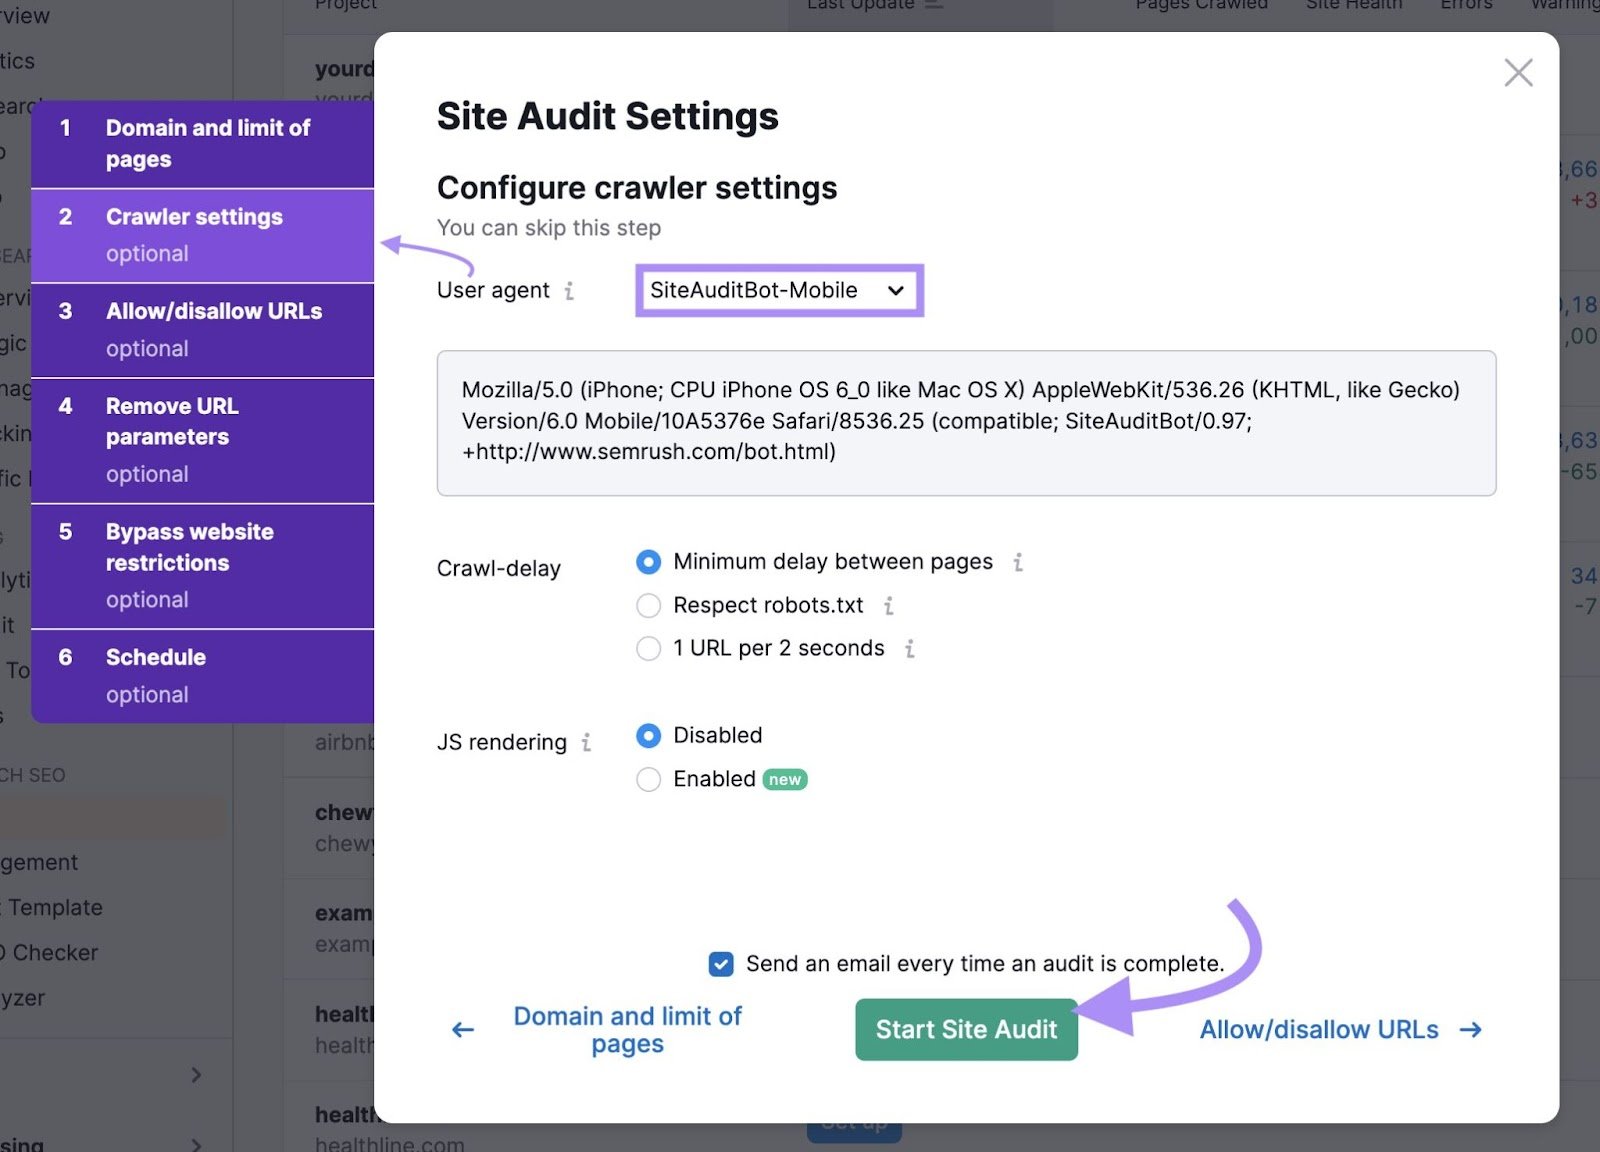Screen dimensions: 1600x1152
Task: Enable JS rendering by selecting Enabled
Action: point(648,779)
